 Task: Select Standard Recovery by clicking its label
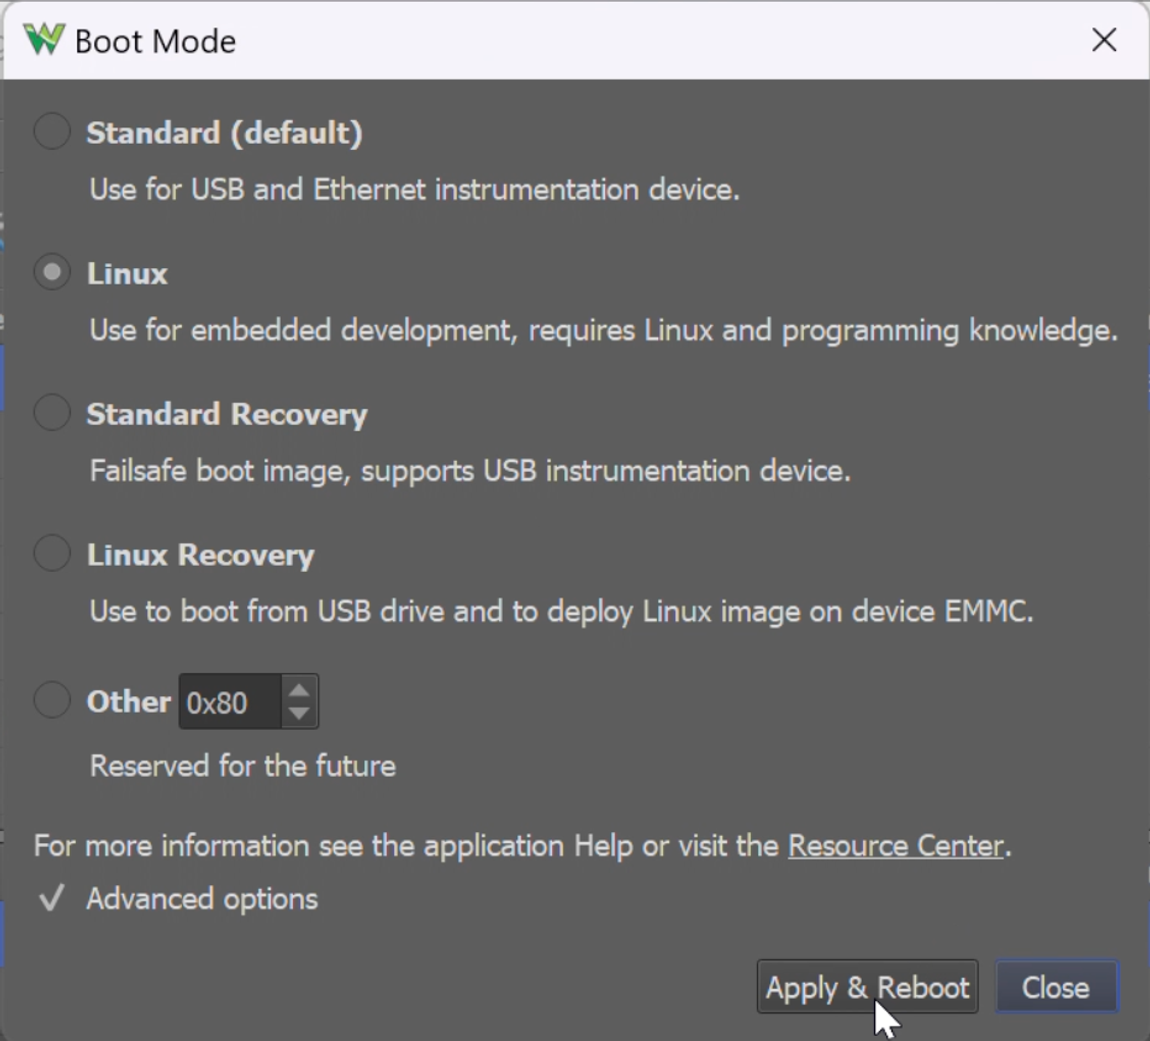(x=227, y=414)
